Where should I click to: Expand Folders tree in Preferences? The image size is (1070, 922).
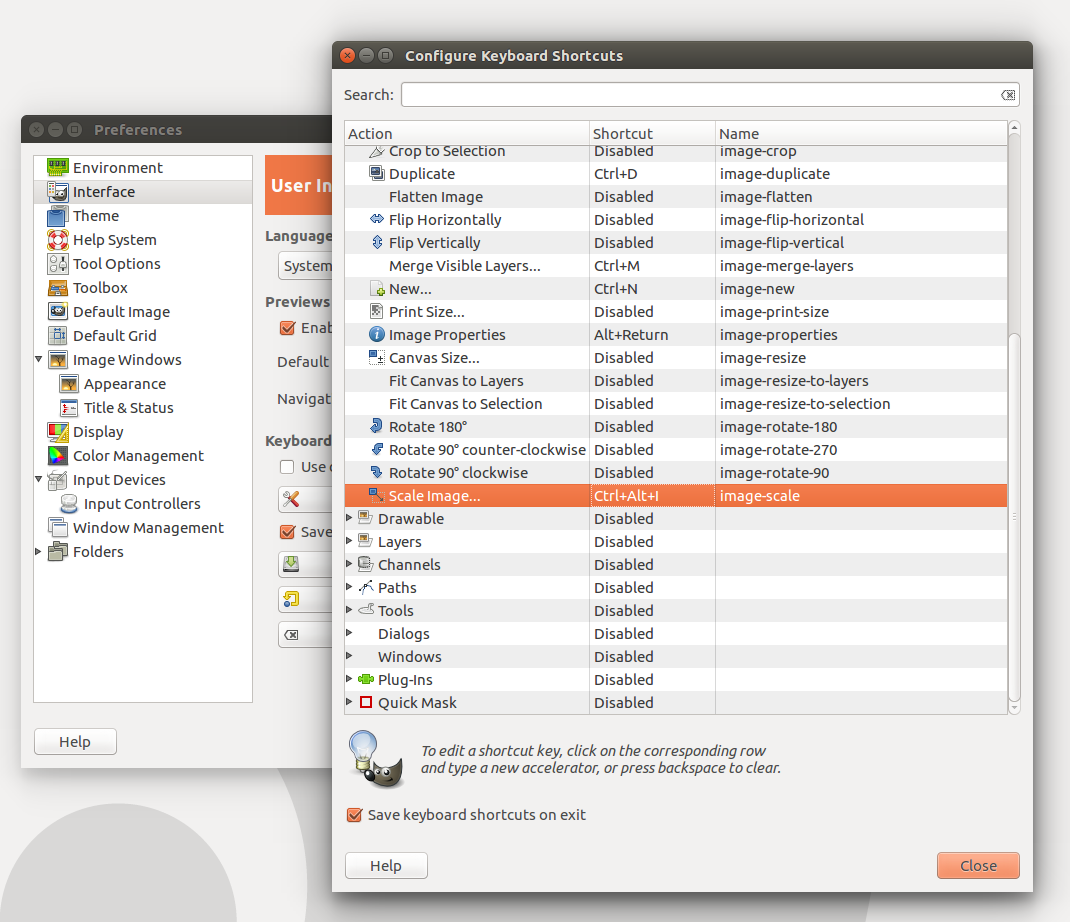(x=39, y=551)
